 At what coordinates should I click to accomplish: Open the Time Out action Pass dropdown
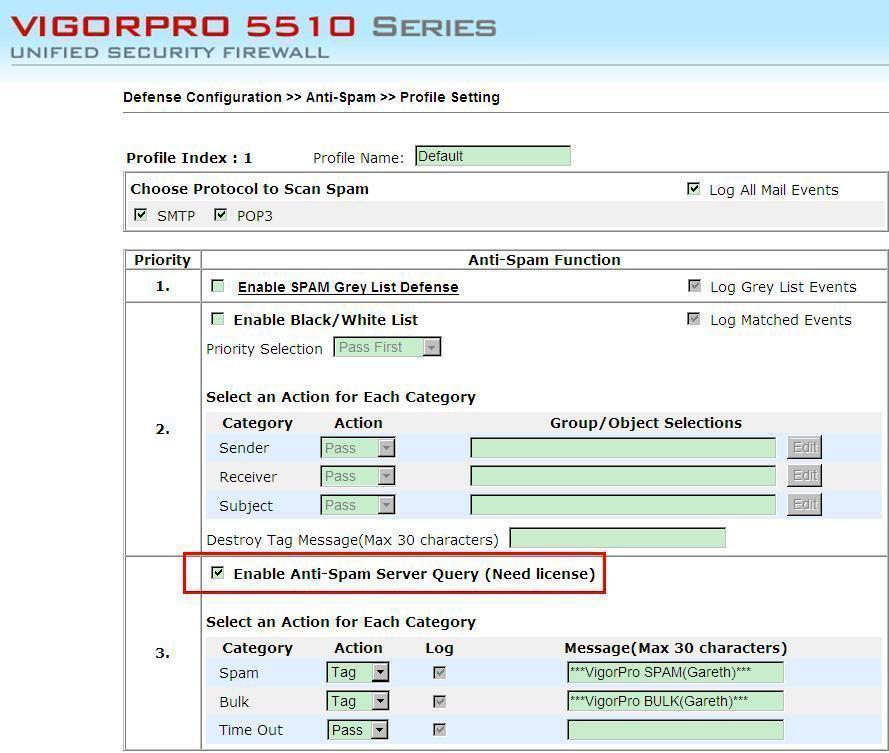point(358,730)
